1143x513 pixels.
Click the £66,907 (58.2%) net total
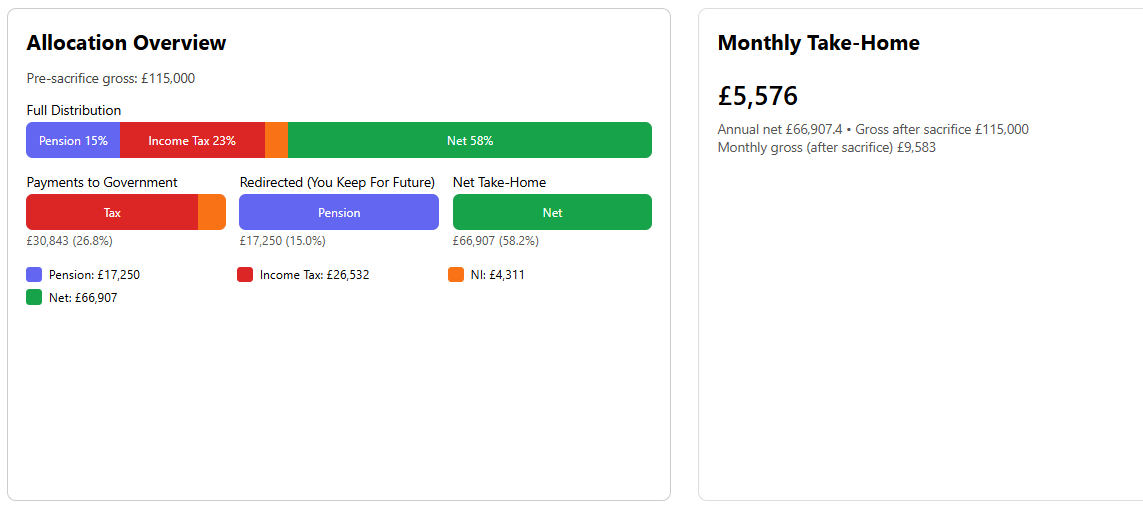pyautogui.click(x=496, y=241)
